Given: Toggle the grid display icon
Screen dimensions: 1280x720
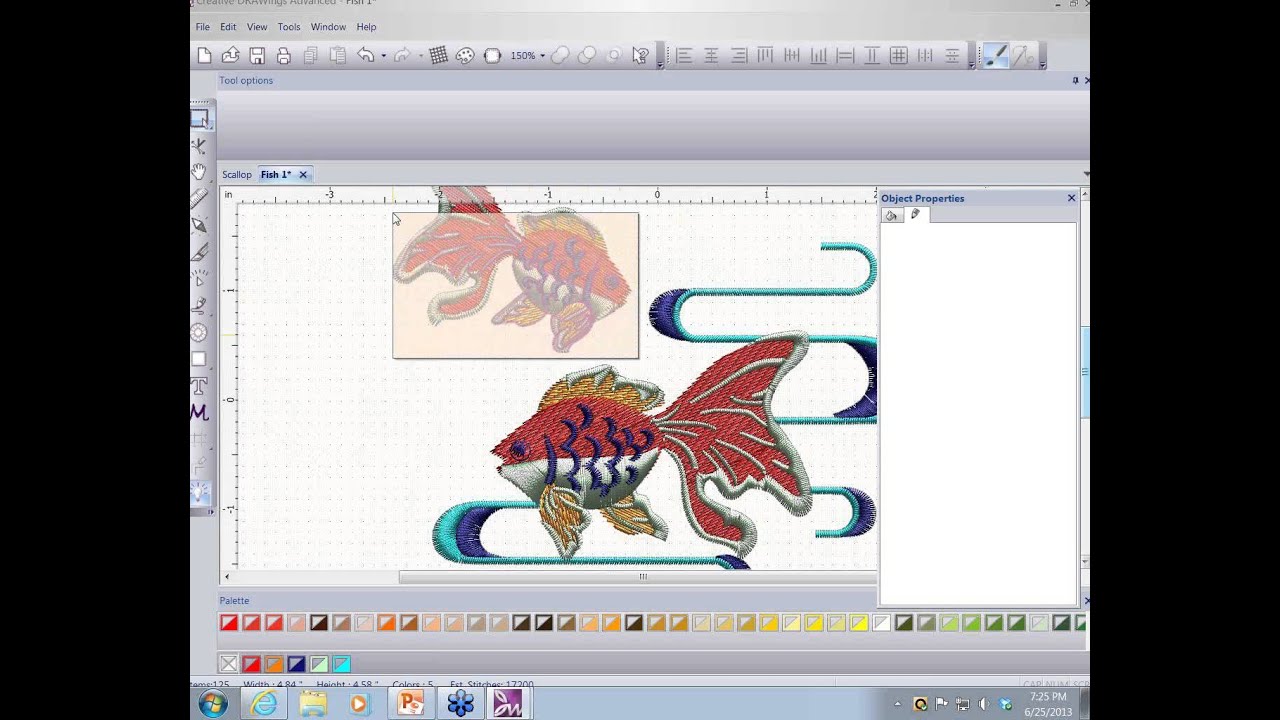Looking at the screenshot, I should point(438,56).
